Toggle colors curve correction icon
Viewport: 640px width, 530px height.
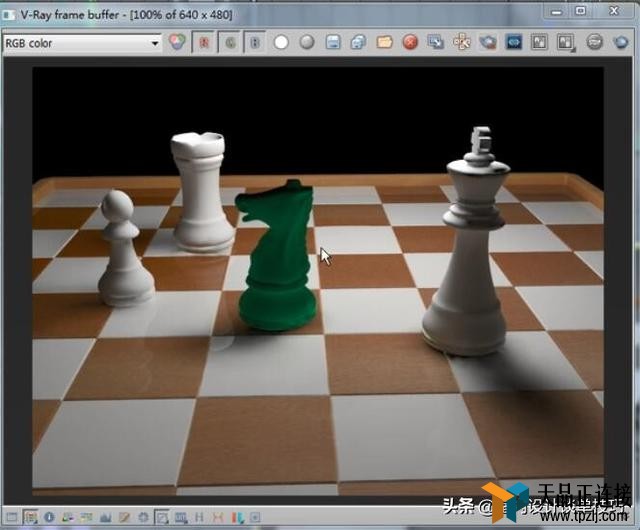coord(86,517)
